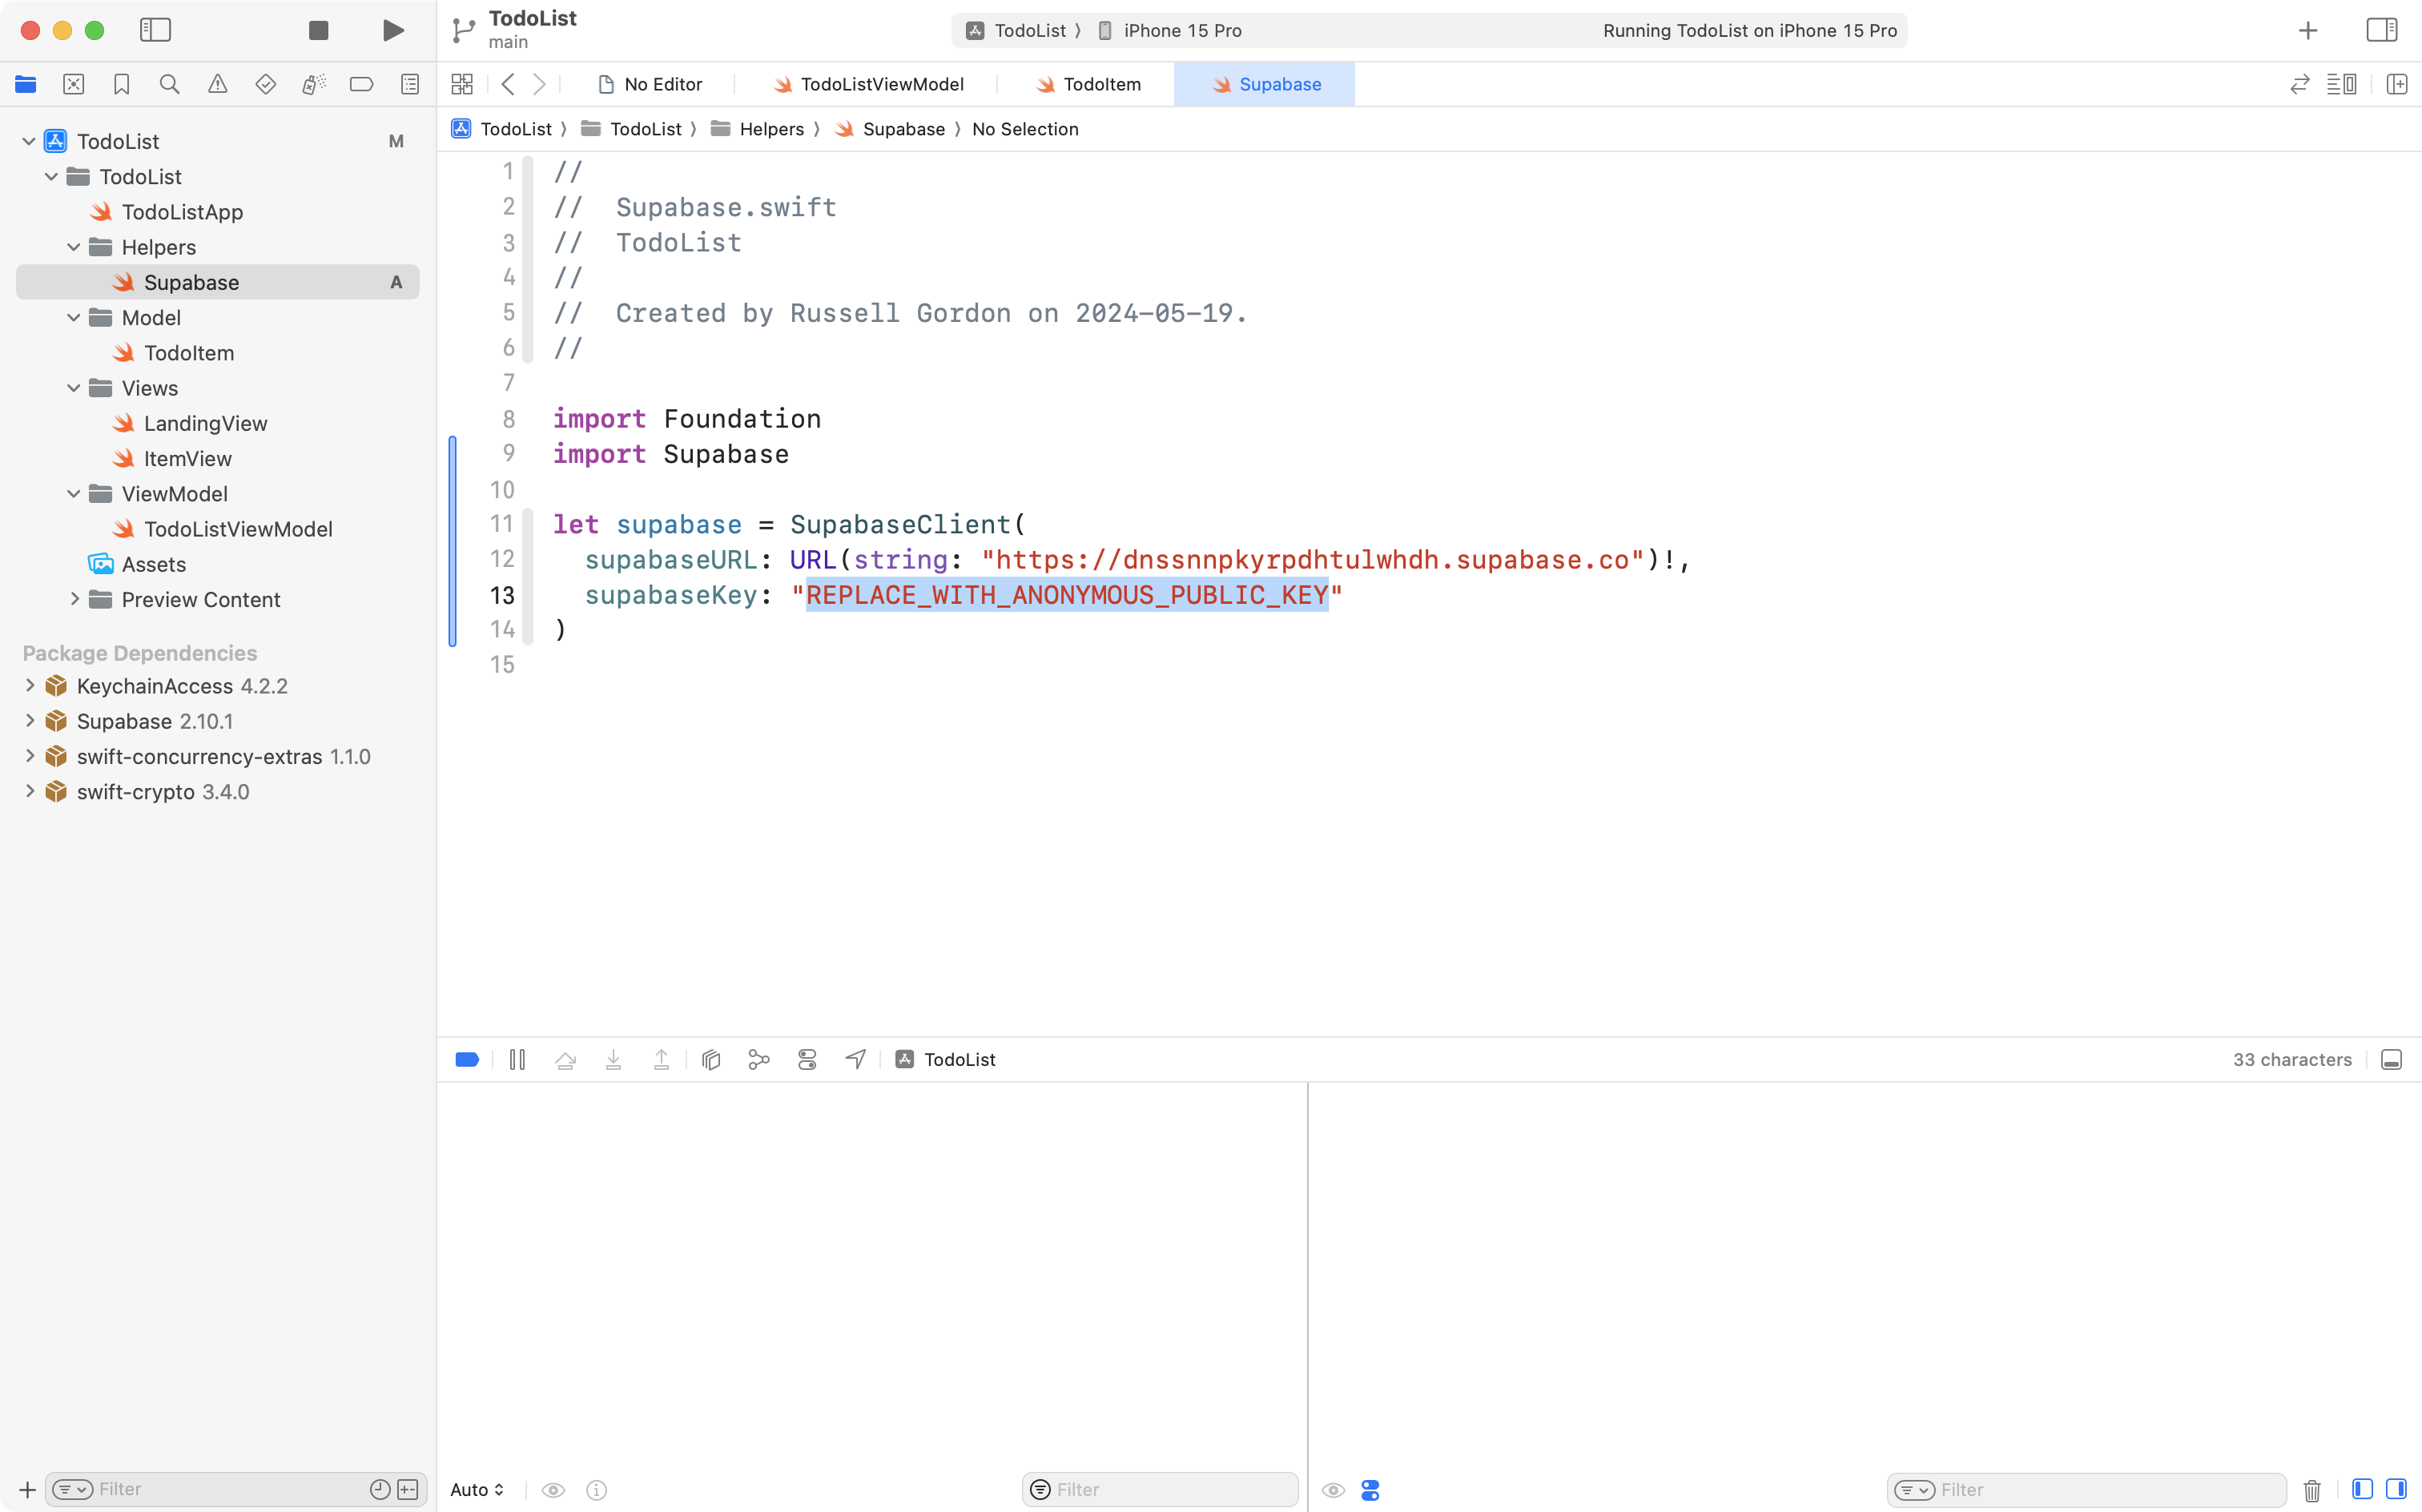Open the Test navigator diamond icon
2422x1512 pixels.
click(x=265, y=84)
